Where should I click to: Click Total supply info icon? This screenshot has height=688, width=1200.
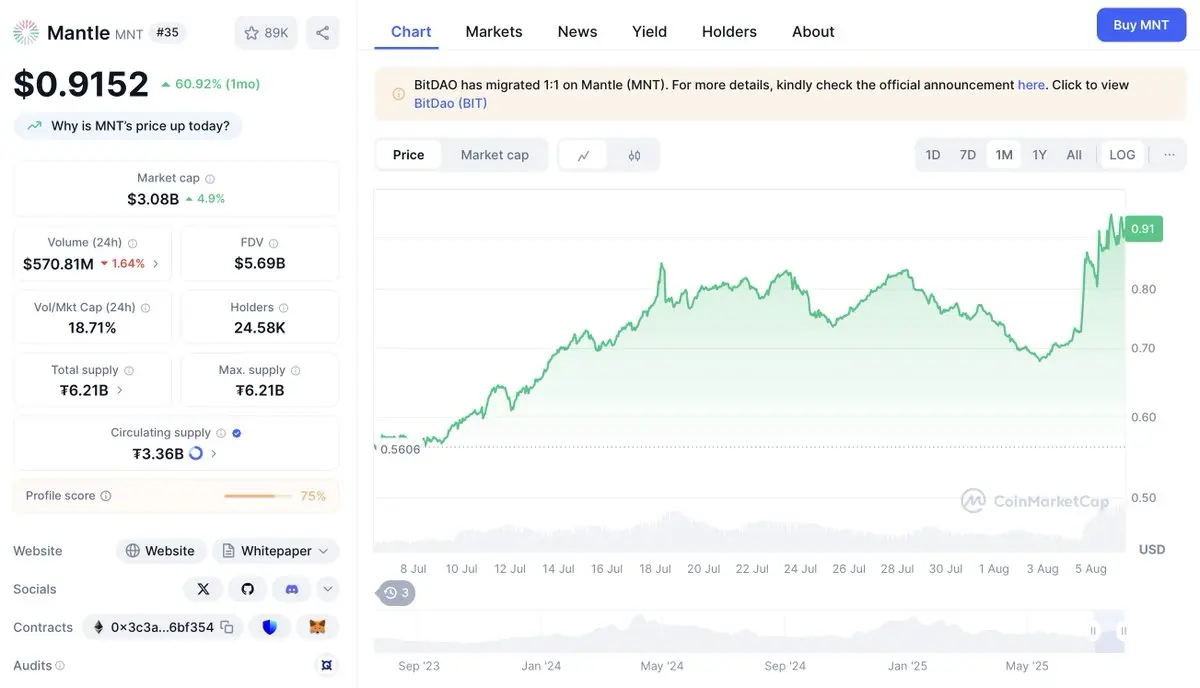[x=129, y=371]
